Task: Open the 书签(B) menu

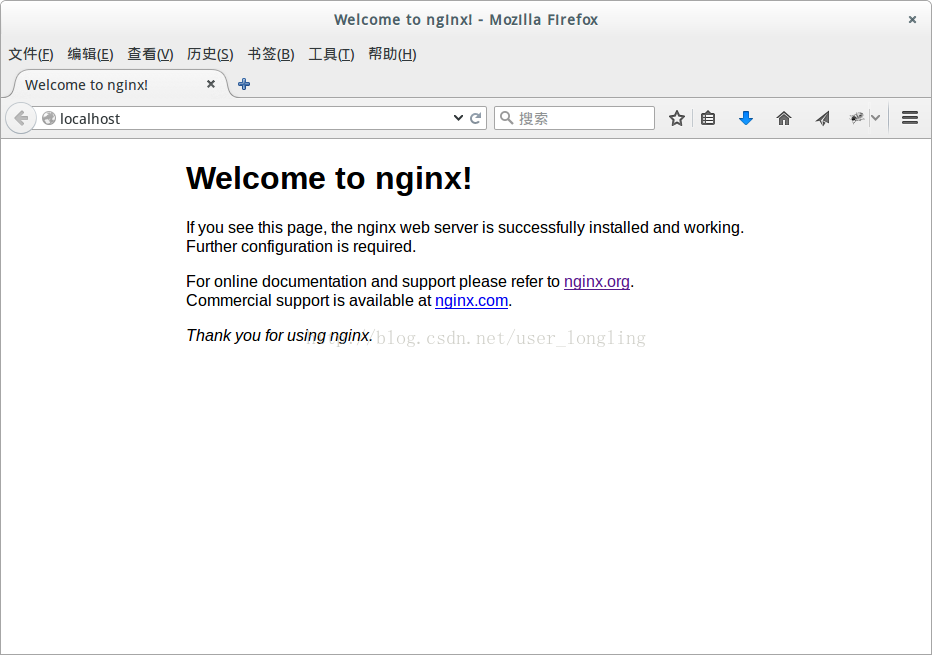Action: (x=271, y=54)
